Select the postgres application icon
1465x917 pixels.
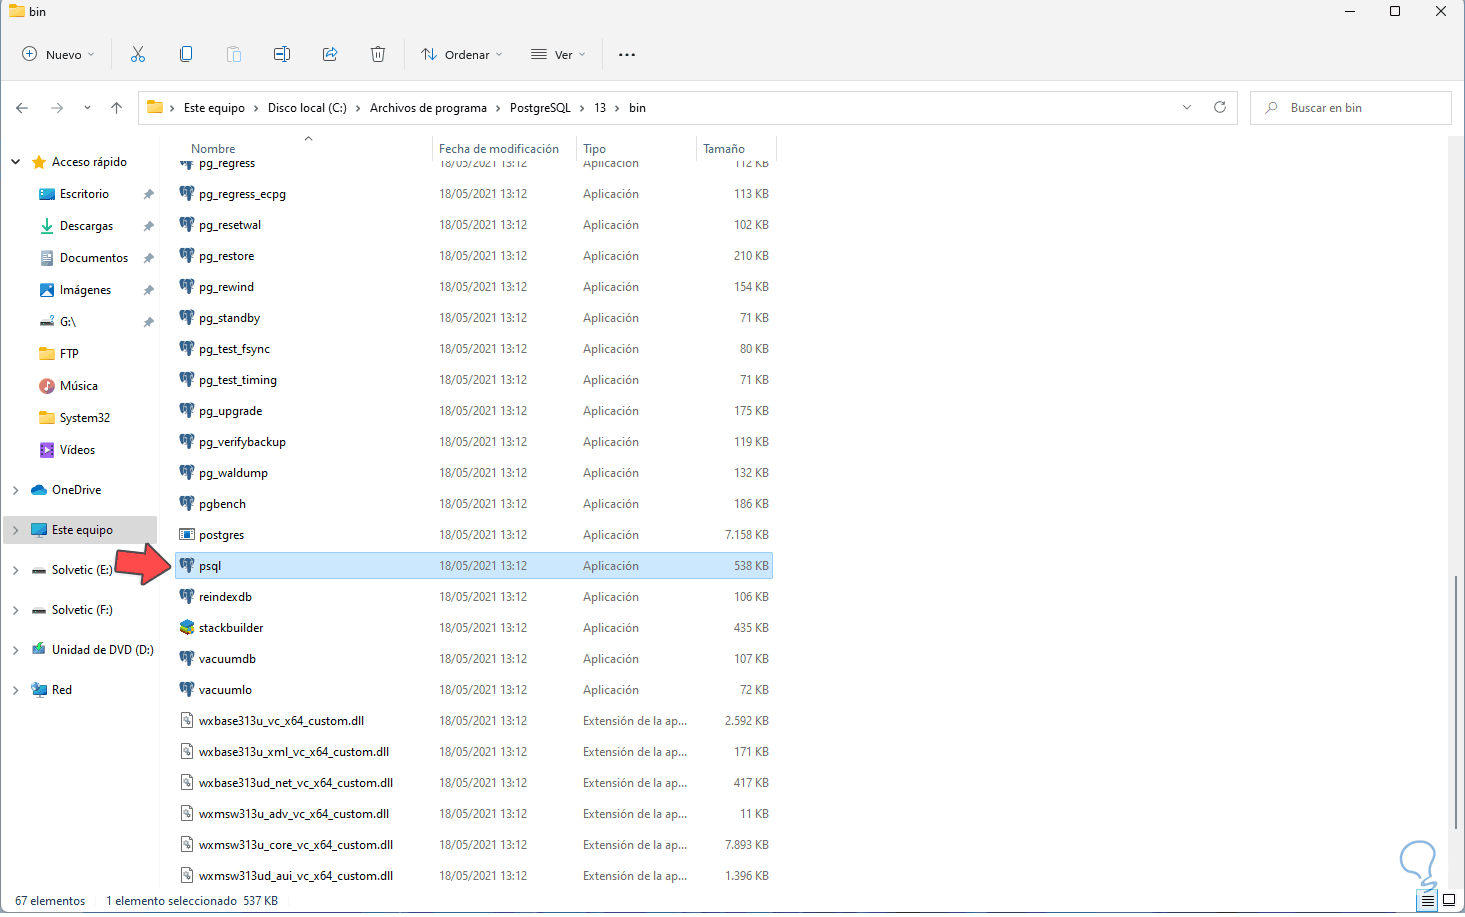(187, 534)
